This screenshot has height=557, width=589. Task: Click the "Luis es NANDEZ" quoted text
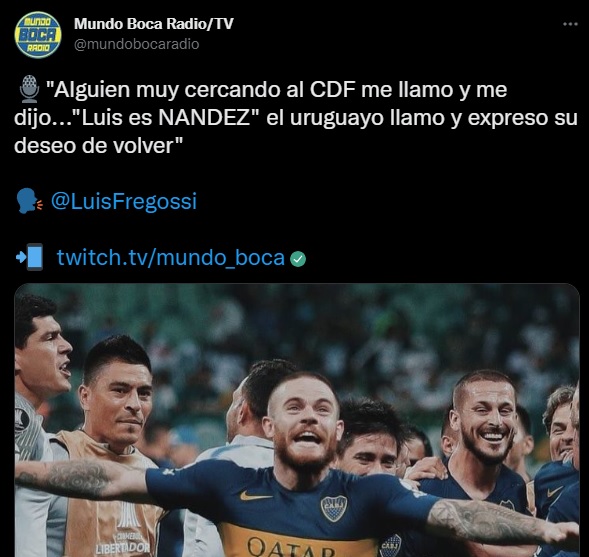pyautogui.click(x=165, y=118)
